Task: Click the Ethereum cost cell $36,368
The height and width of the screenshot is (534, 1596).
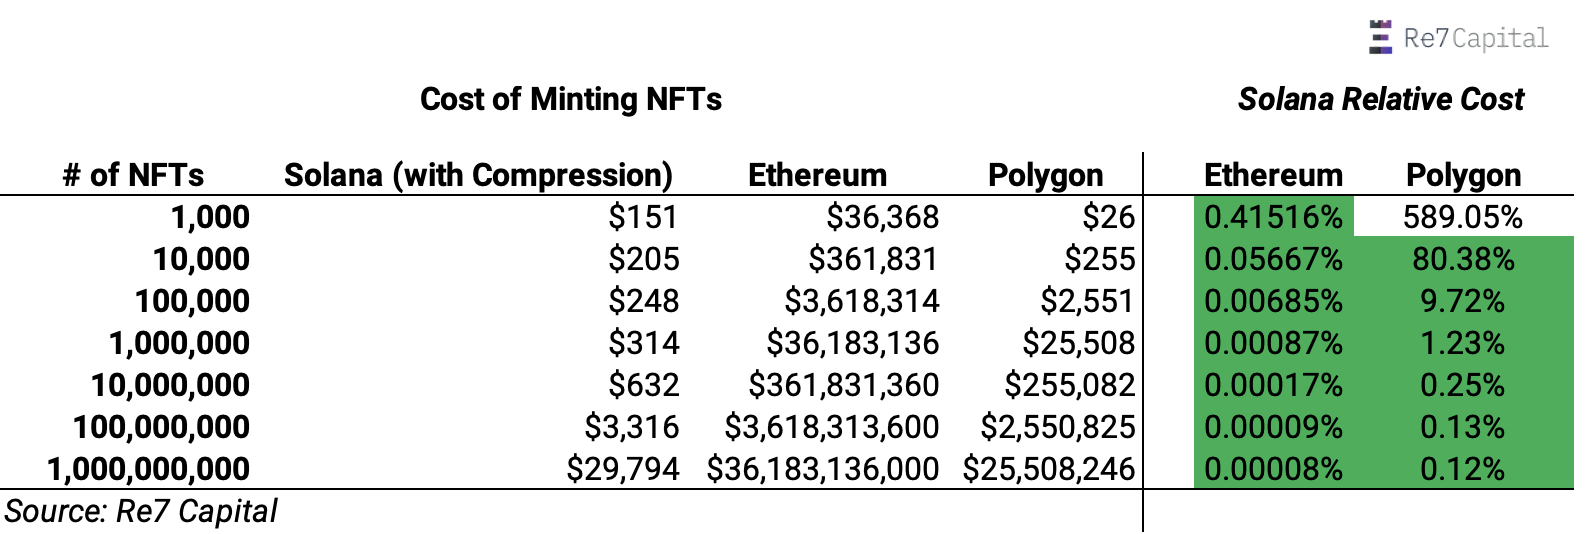Action: pyautogui.click(x=883, y=217)
